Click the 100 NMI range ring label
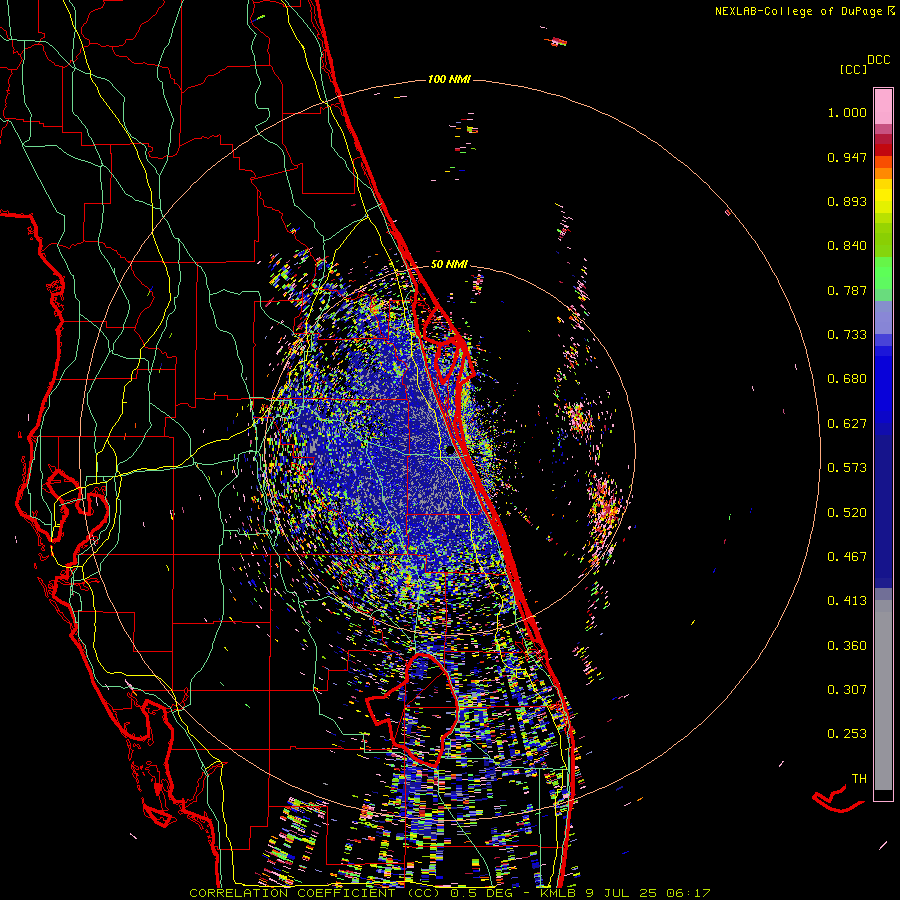Image resolution: width=900 pixels, height=900 pixels. [449, 79]
